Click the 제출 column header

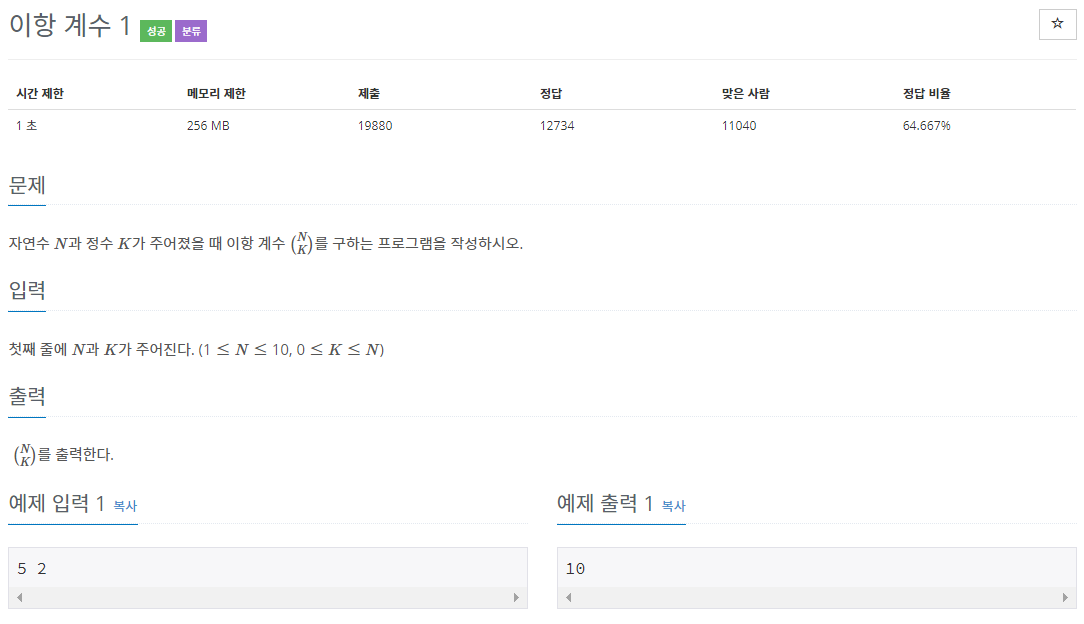pyautogui.click(x=368, y=93)
